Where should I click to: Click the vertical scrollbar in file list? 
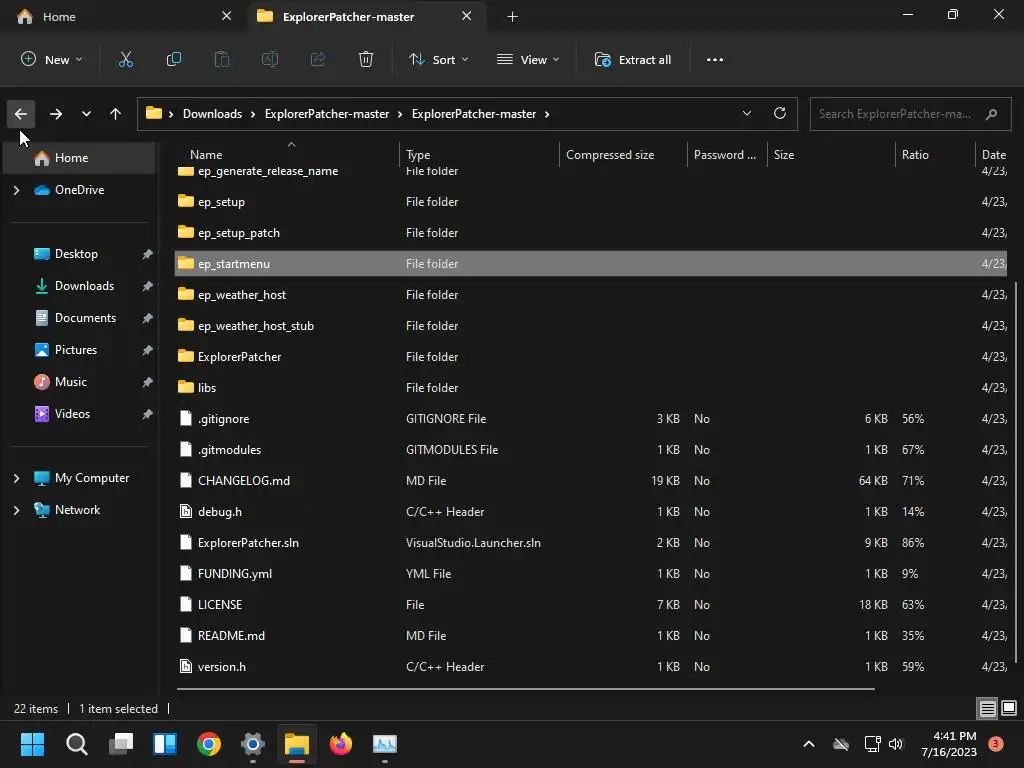click(x=1015, y=472)
